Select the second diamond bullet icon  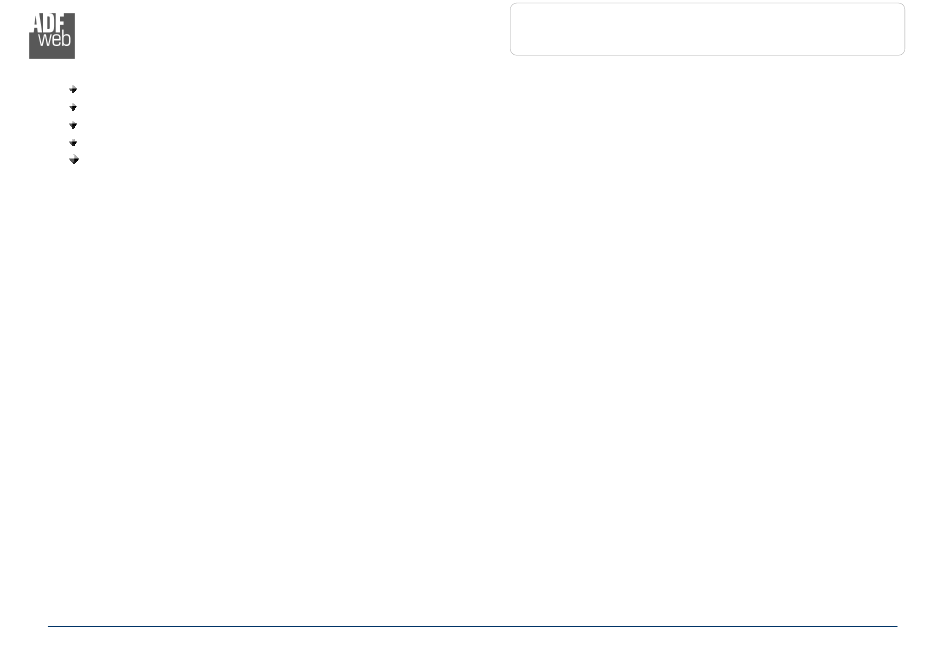(x=73, y=107)
